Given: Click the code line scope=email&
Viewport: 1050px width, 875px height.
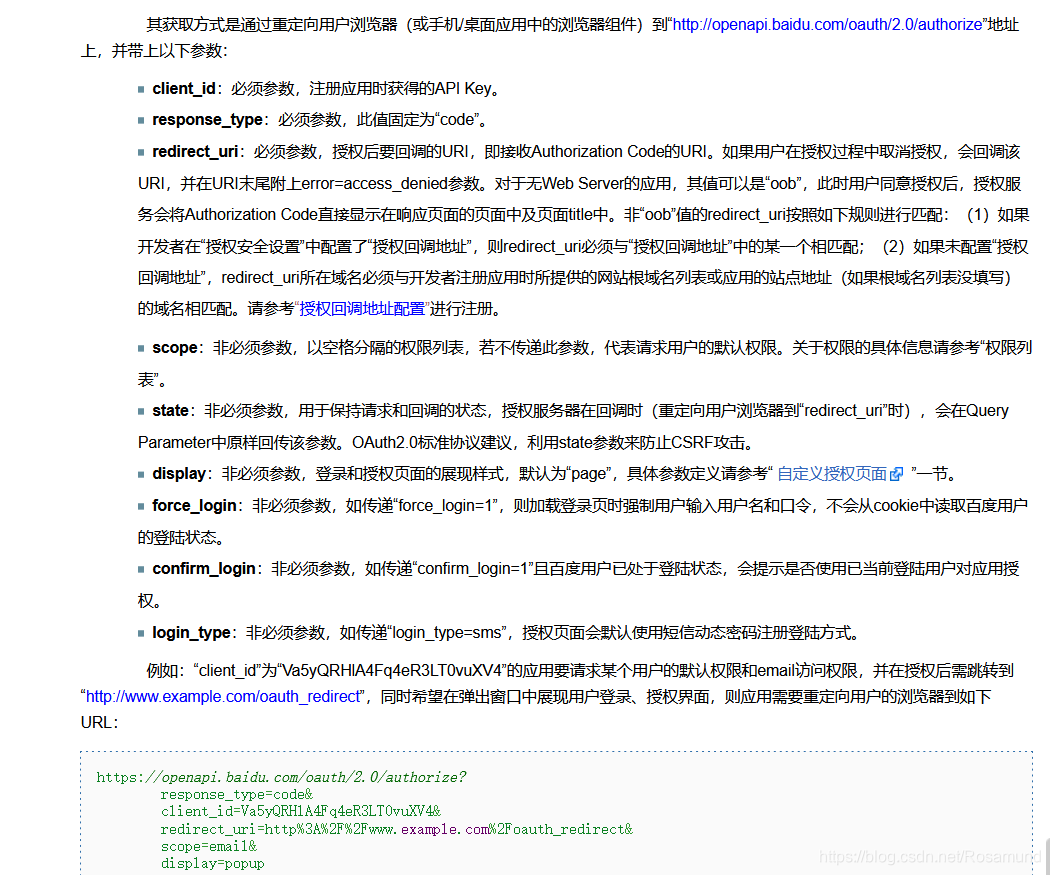Looking at the screenshot, I should 208,846.
